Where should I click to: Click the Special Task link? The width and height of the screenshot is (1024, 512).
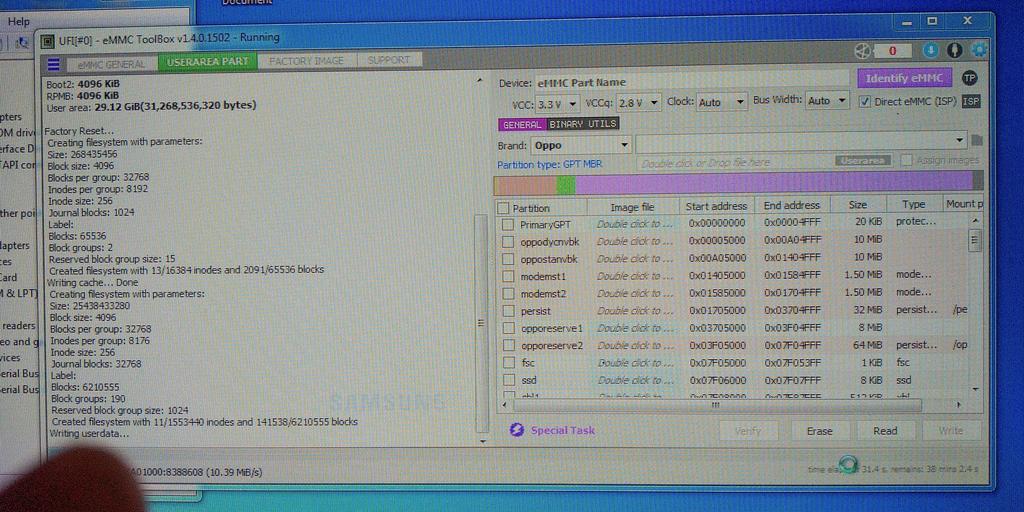[563, 430]
